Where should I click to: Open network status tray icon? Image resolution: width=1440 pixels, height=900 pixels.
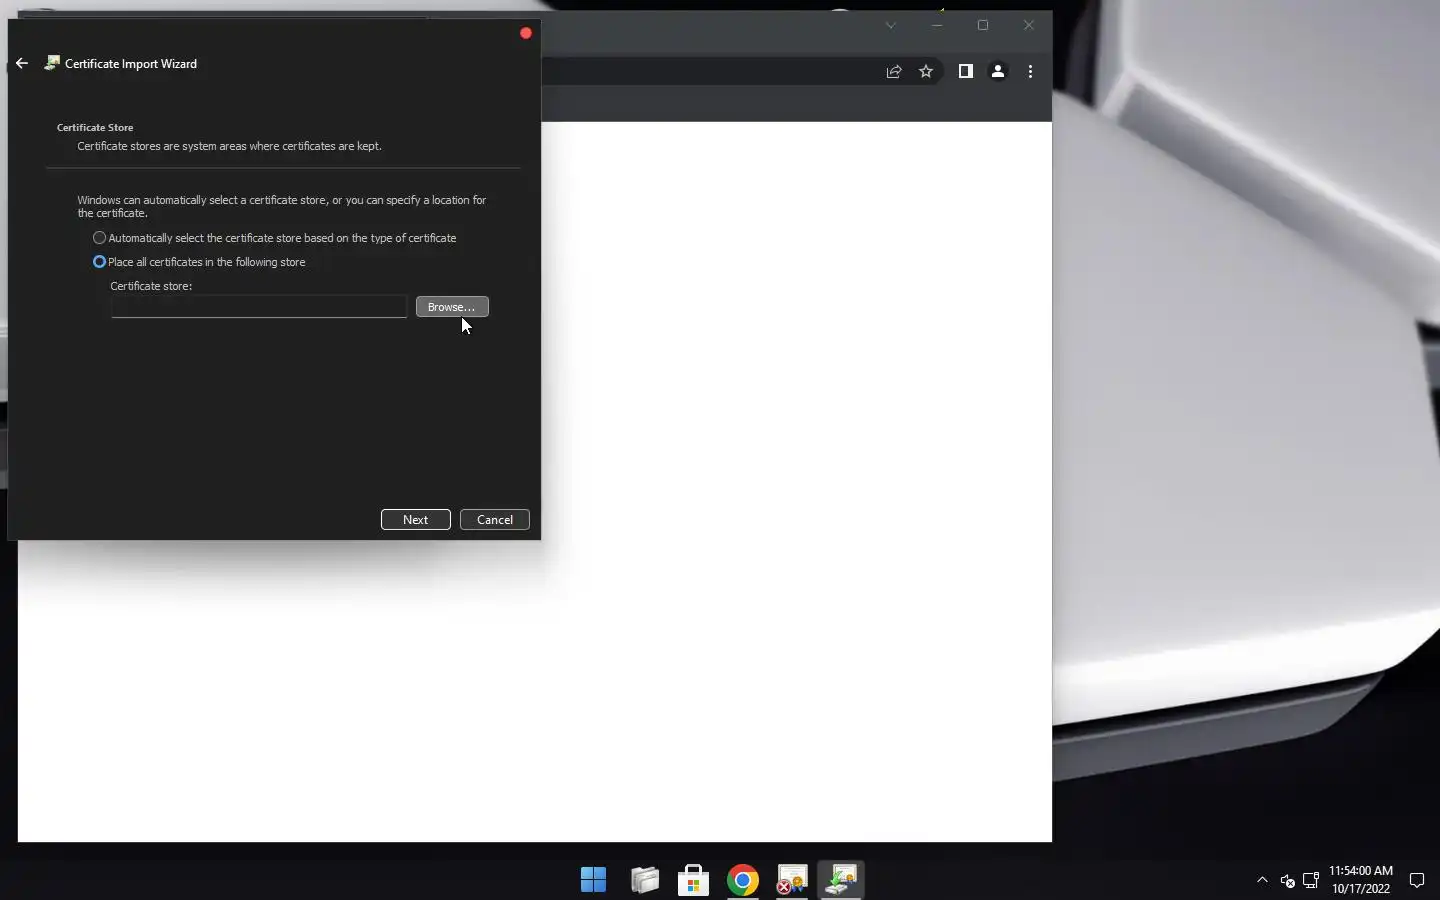pos(1311,880)
